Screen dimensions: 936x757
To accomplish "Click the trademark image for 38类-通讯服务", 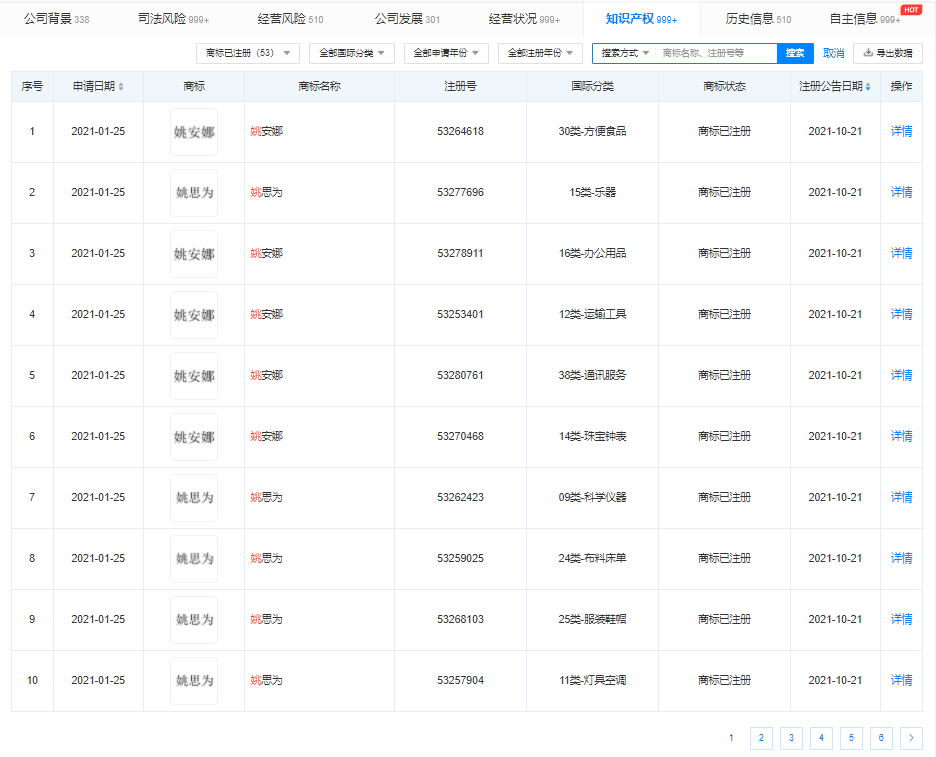I will coord(194,376).
